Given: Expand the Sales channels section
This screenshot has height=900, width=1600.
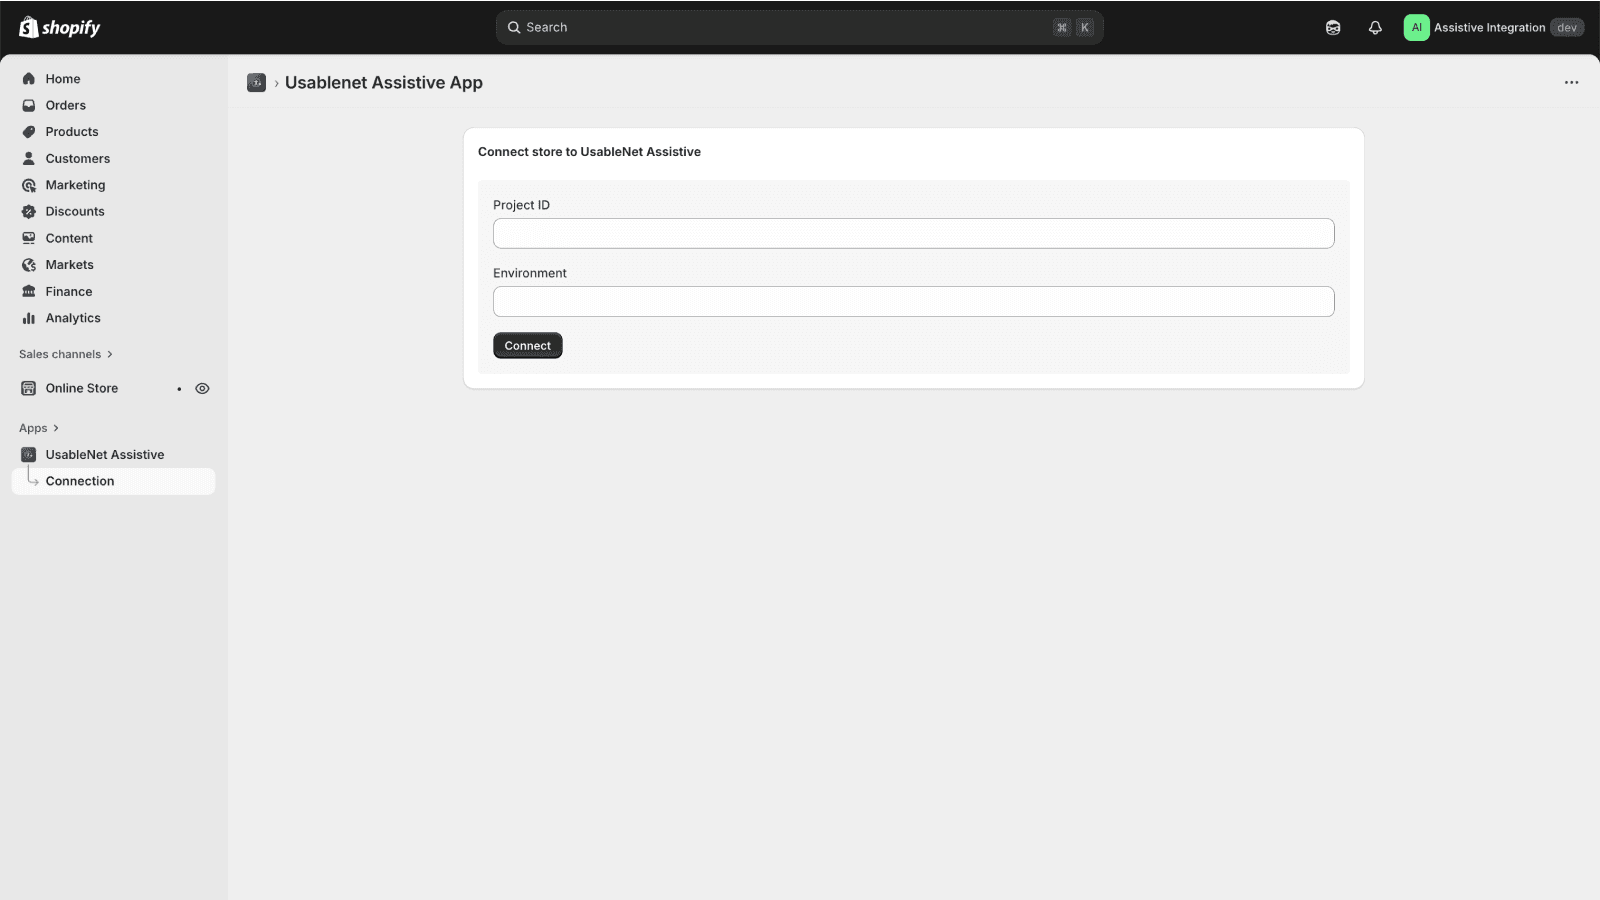Looking at the screenshot, I should tap(66, 354).
